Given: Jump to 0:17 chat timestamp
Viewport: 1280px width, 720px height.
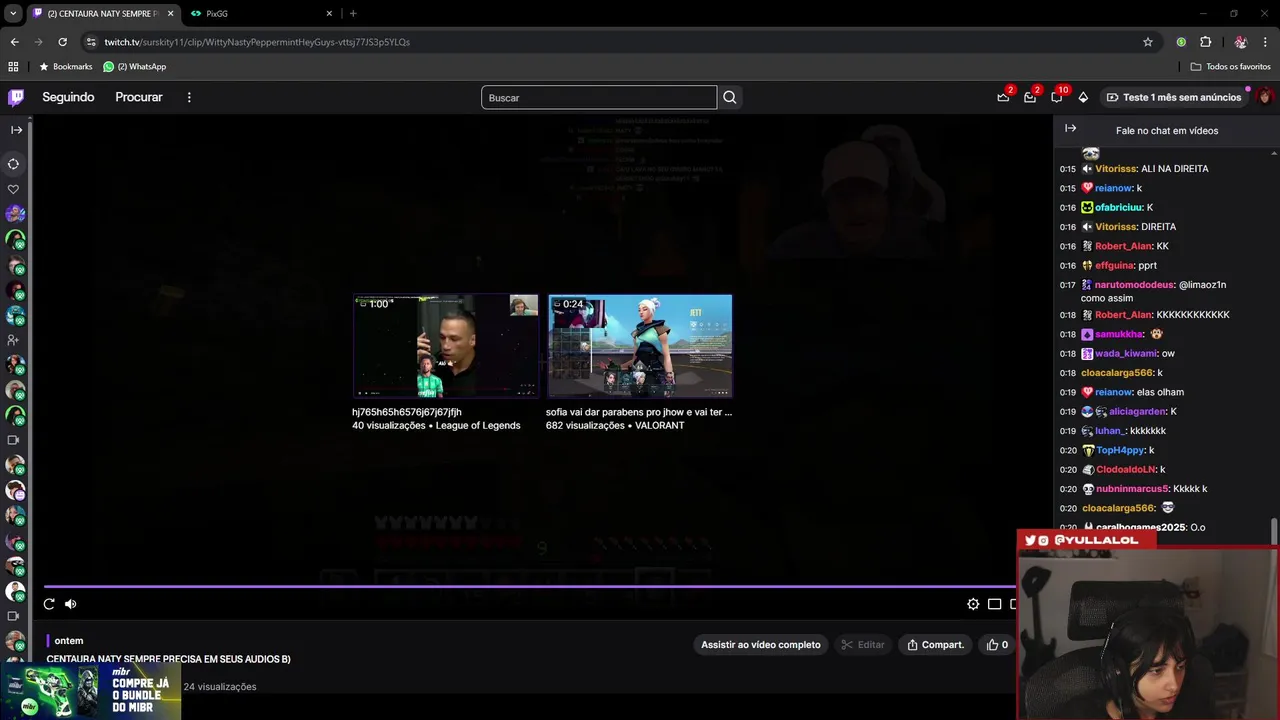Looking at the screenshot, I should 1068,285.
